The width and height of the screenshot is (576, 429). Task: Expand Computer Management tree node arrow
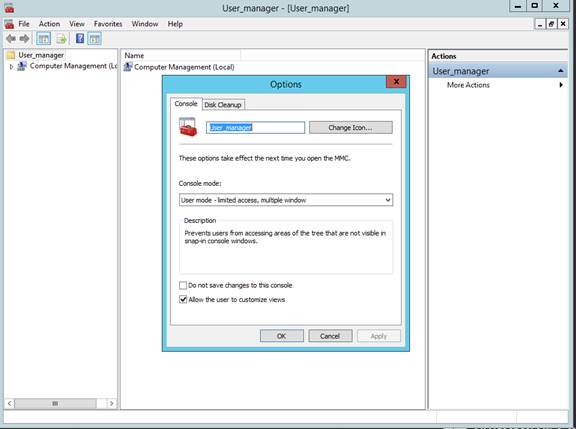[11, 66]
